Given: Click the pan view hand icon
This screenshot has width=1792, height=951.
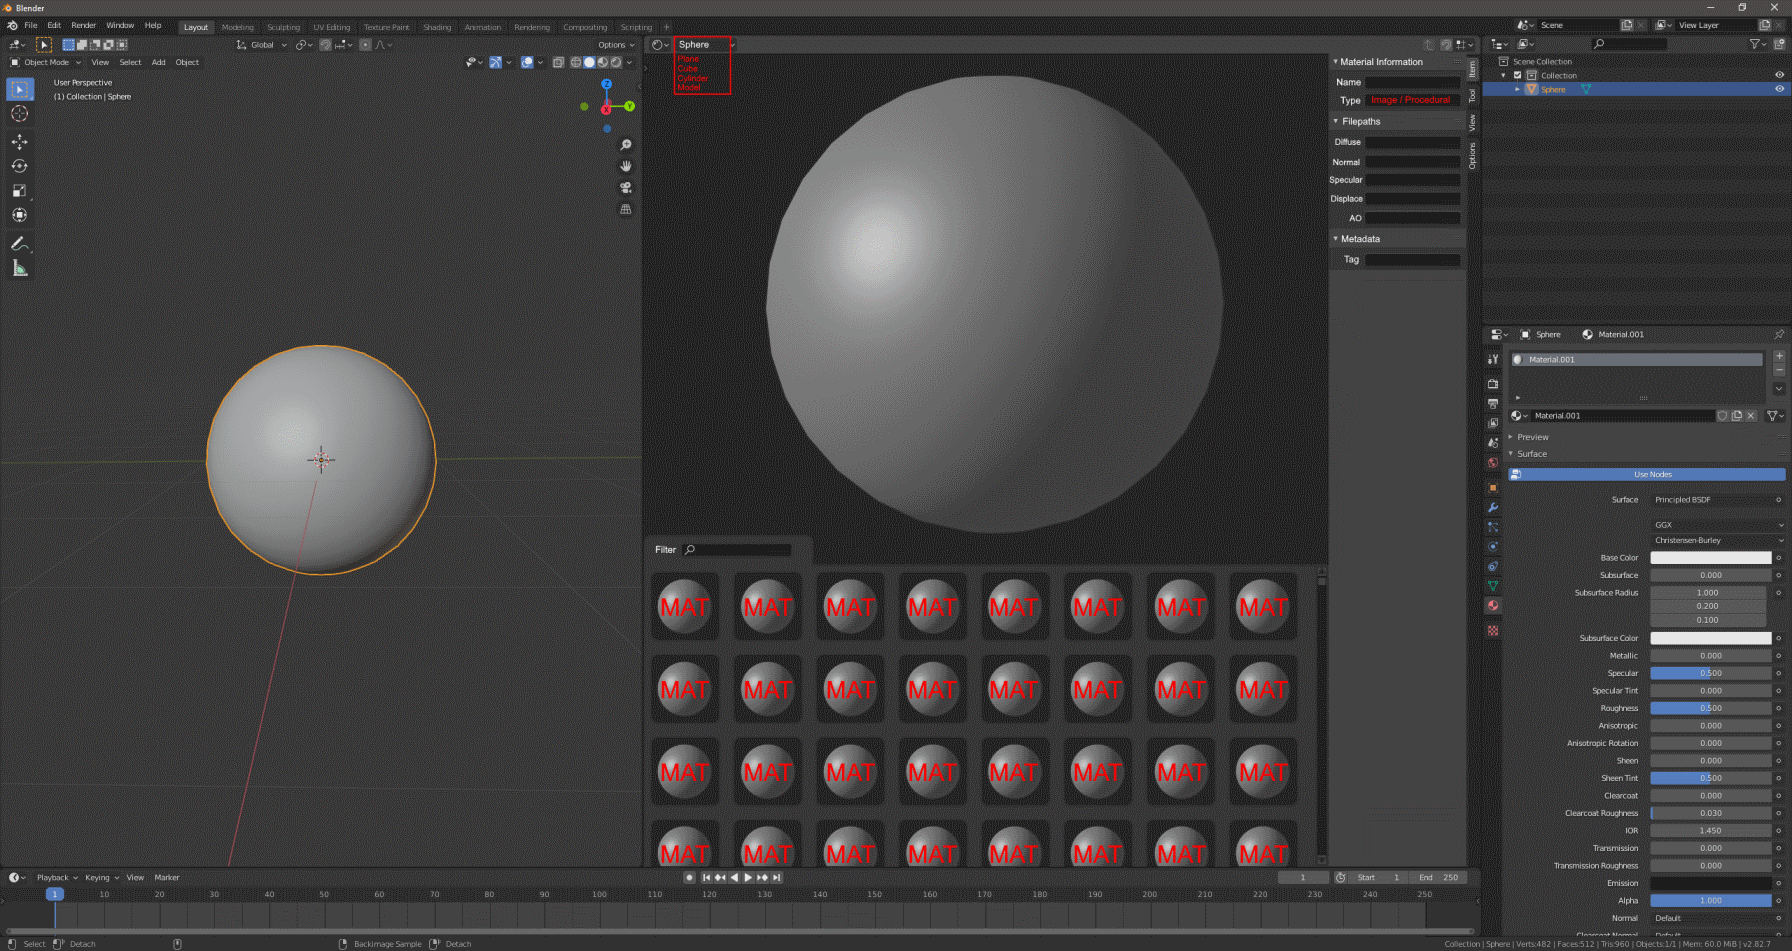Looking at the screenshot, I should 626,166.
